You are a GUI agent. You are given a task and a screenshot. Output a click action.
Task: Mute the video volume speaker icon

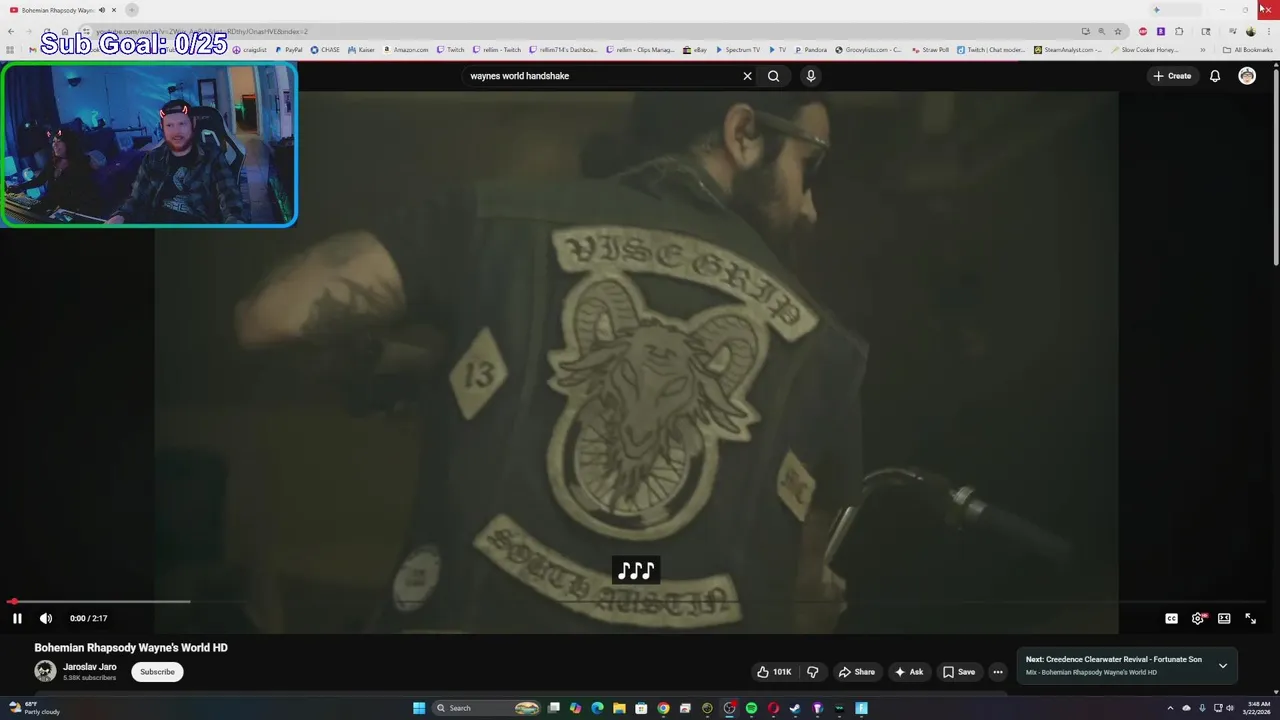(x=45, y=618)
